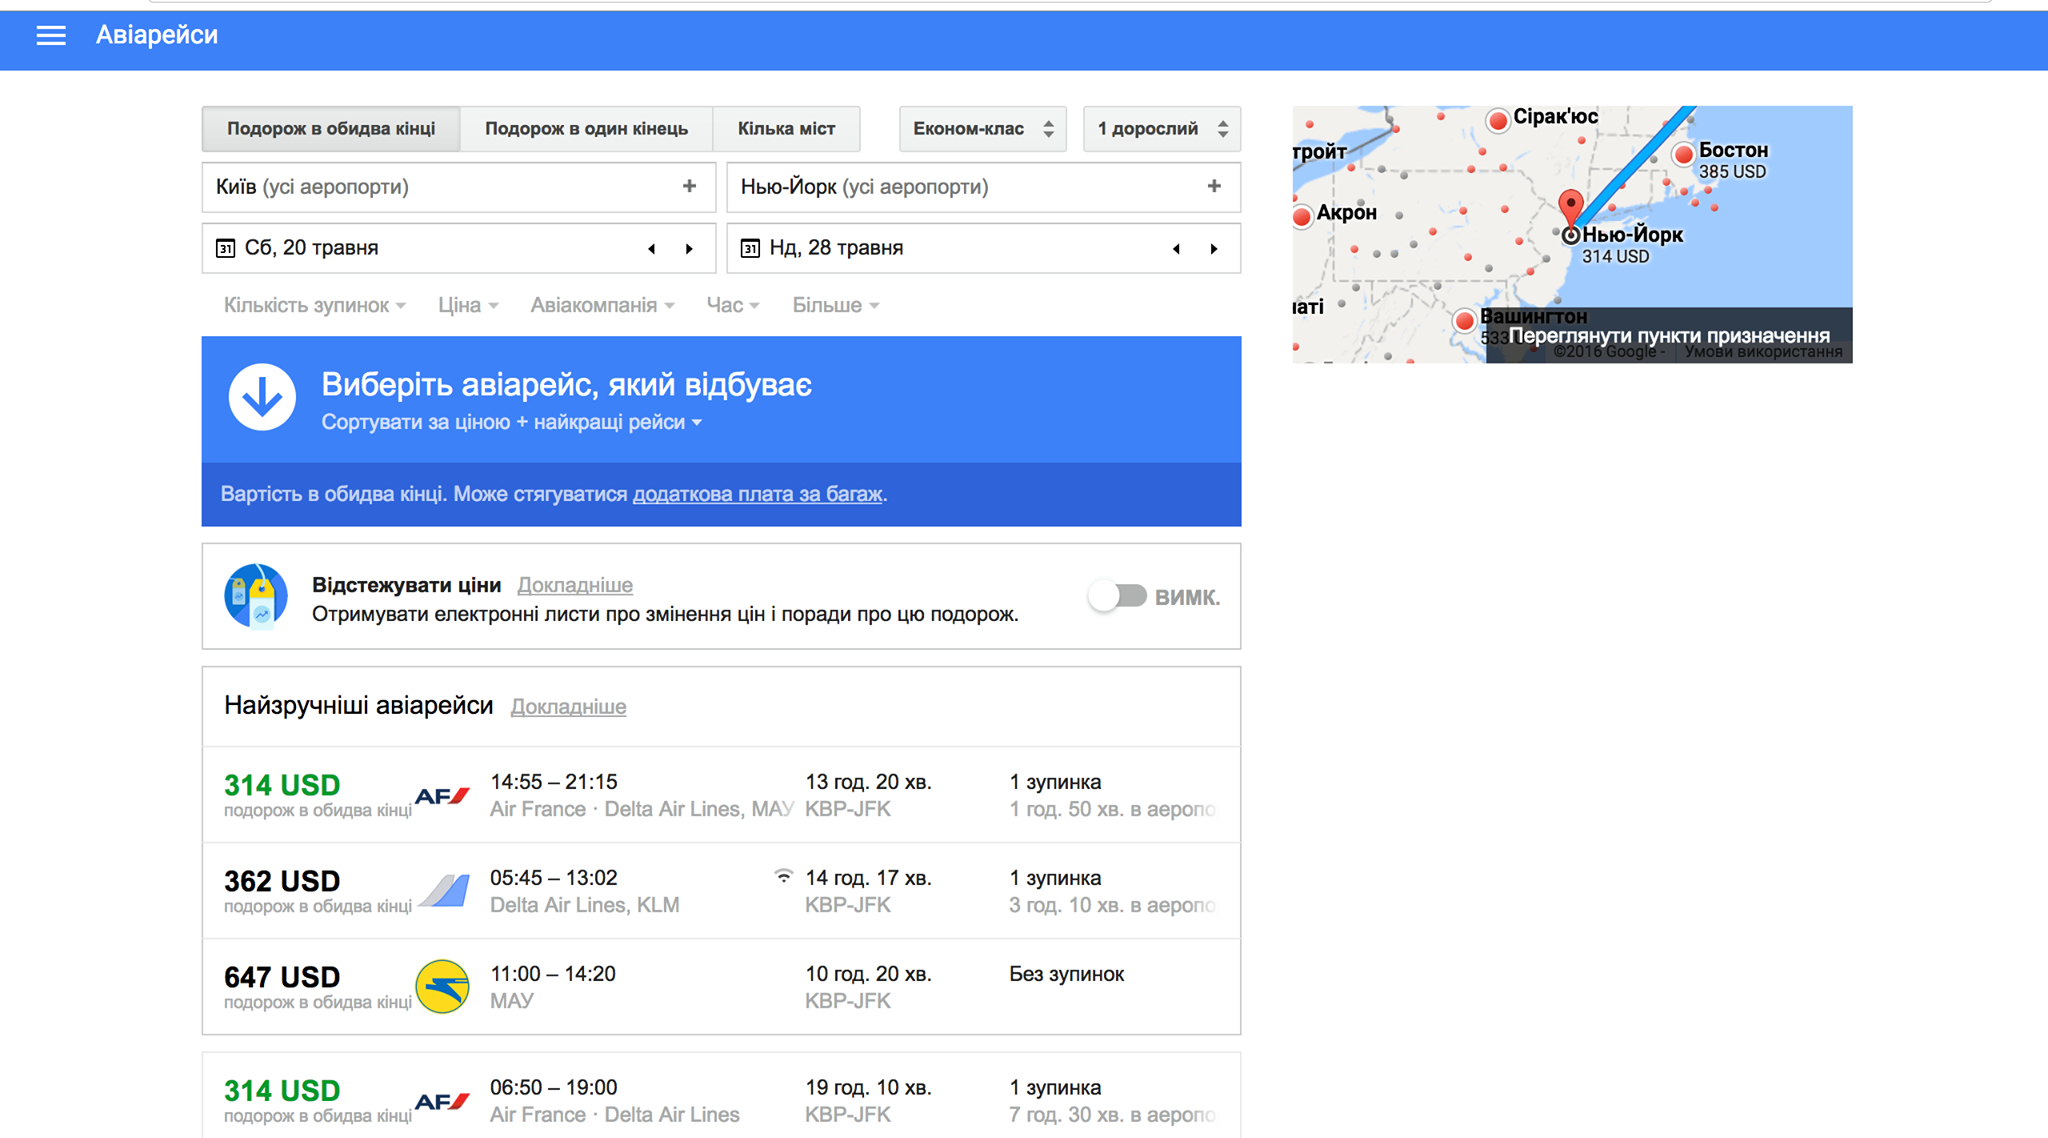Expand the Кількість зупинок filter
The height and width of the screenshot is (1138, 2048).
314,305
